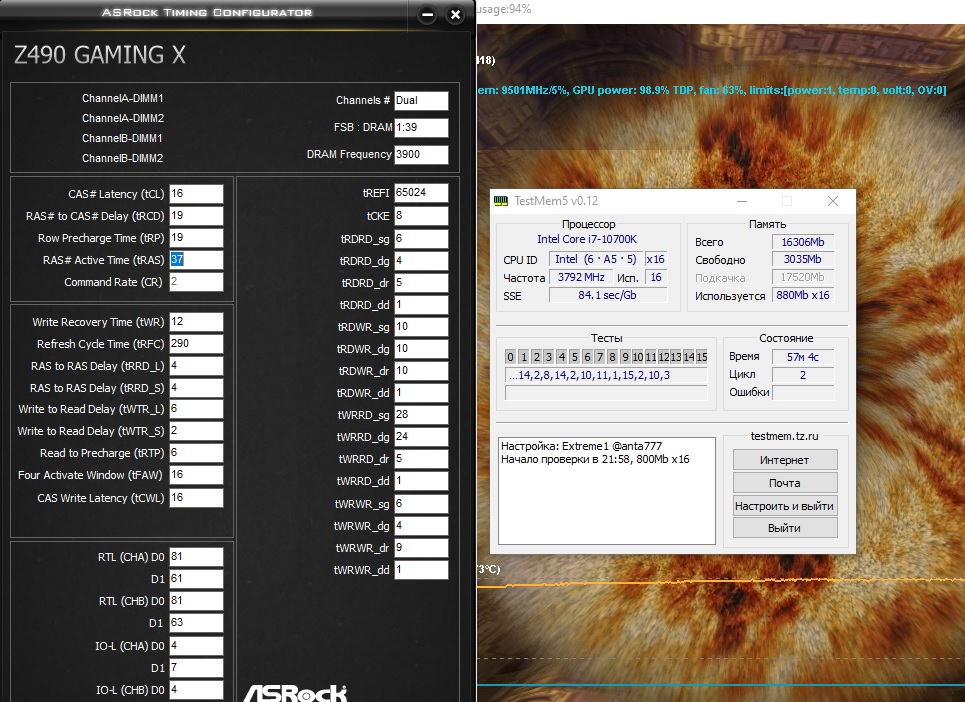965x702 pixels.
Task: Click the tWRRD_sg value field
Action: (422, 415)
